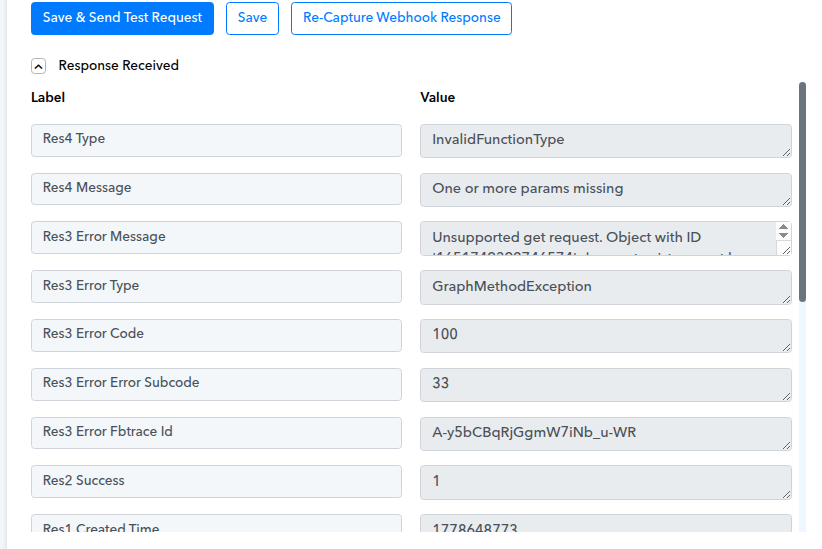
Task: Select the Res4 Type label field
Action: [x=216, y=140]
